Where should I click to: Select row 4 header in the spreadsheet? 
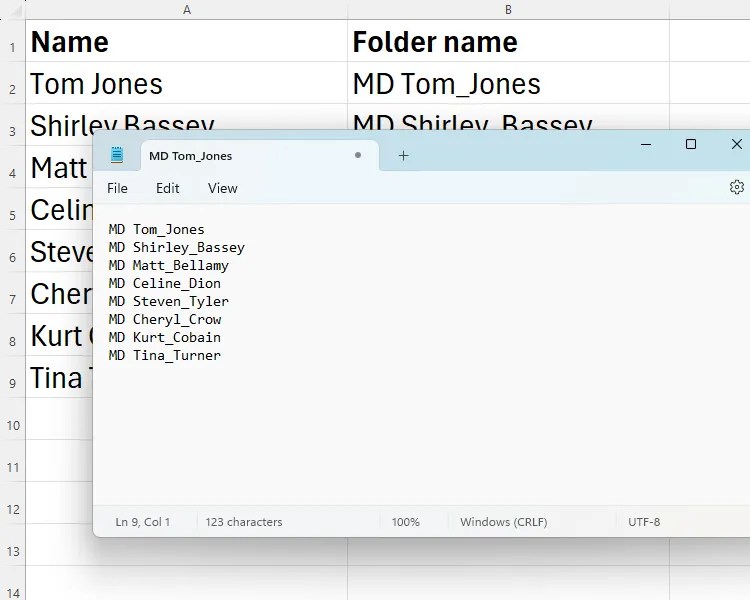(12, 167)
